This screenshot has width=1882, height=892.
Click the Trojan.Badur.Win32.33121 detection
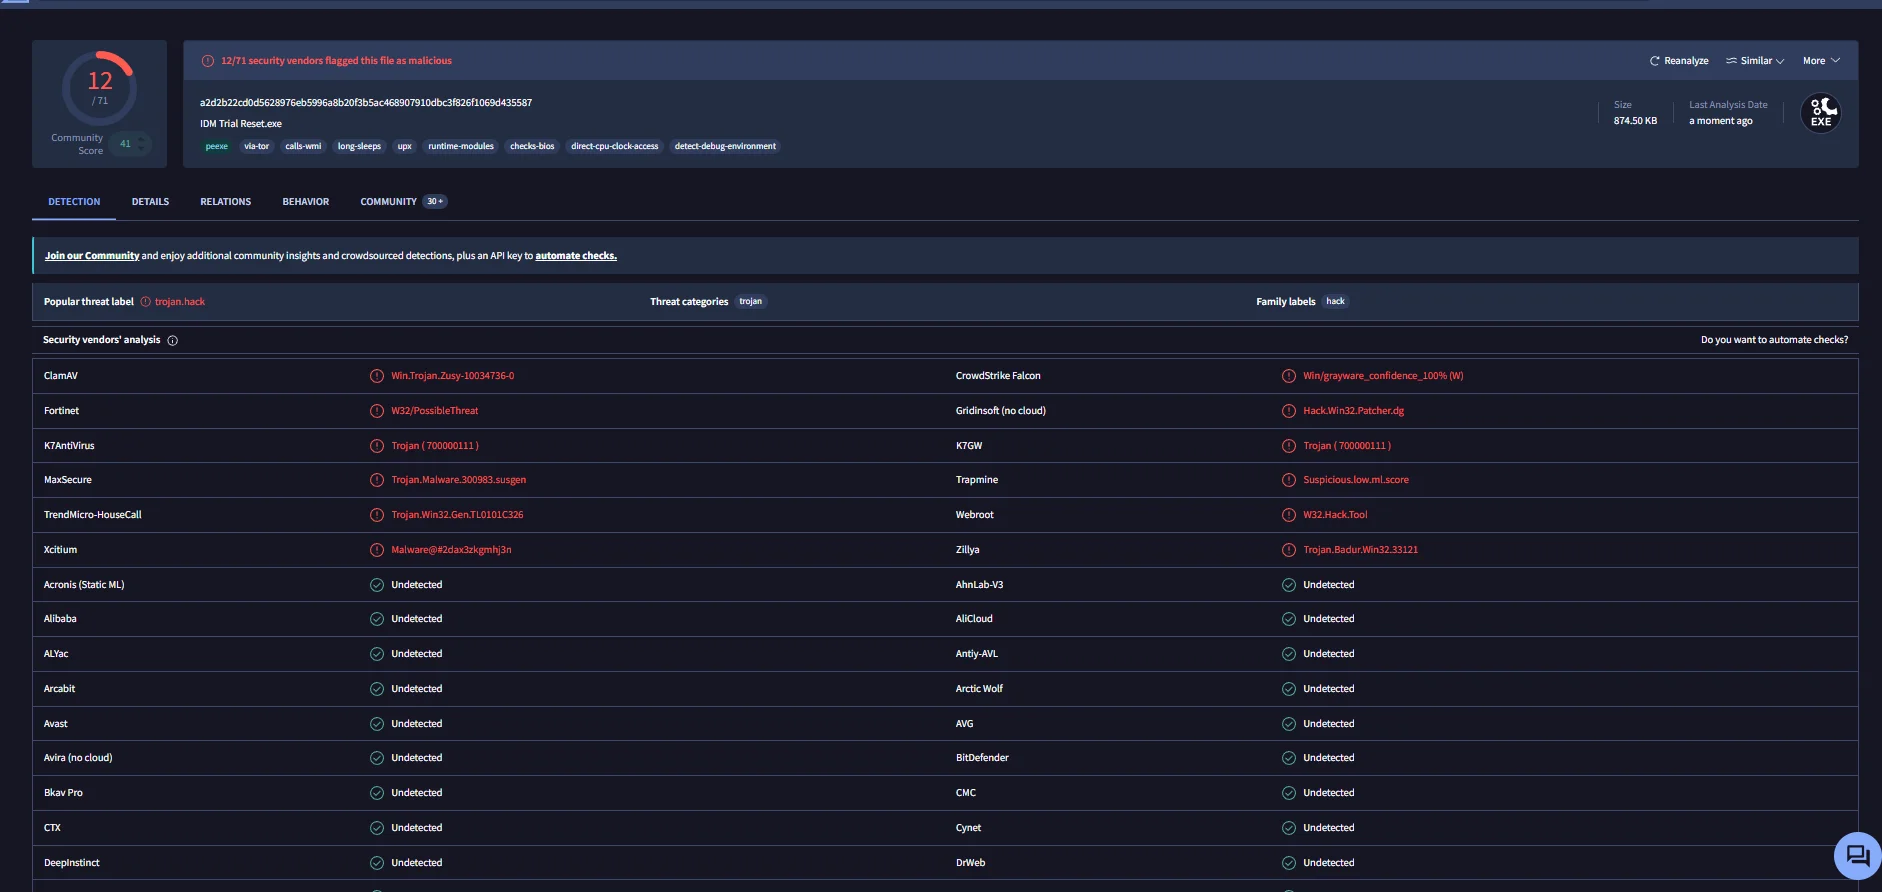[x=1360, y=550]
